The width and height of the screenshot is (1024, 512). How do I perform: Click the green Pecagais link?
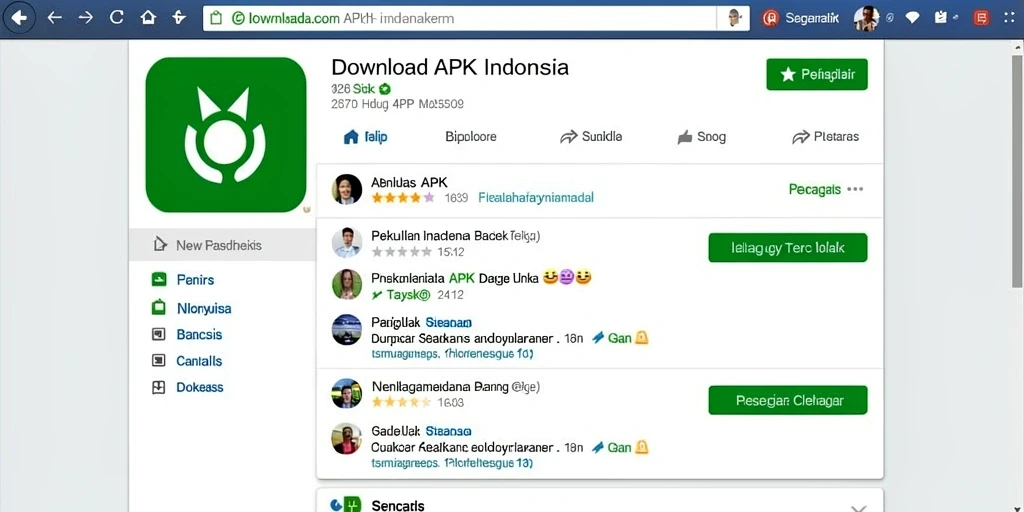814,189
